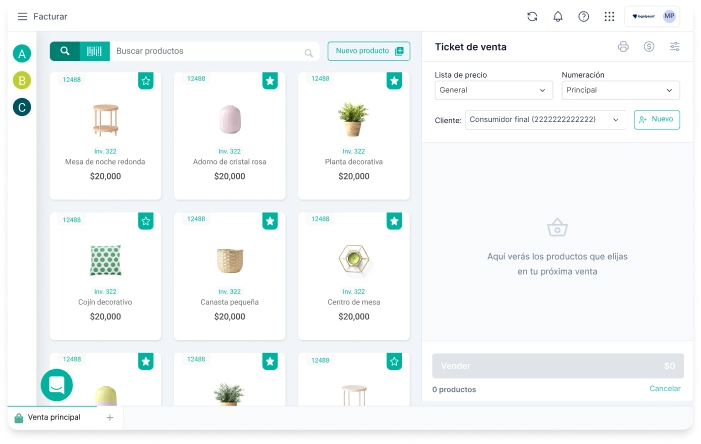The image size is (701, 444).
Task: Add a new sale tab with plus
Action: 110,418
